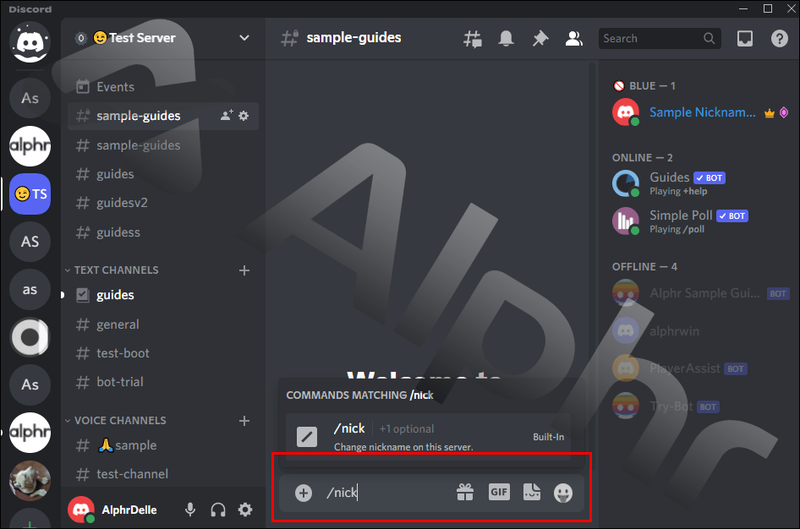Switch to TS Test Server icon
This screenshot has height=529, width=800.
30,194
